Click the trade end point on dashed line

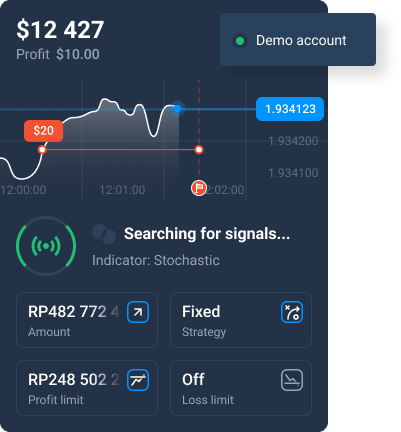click(199, 149)
